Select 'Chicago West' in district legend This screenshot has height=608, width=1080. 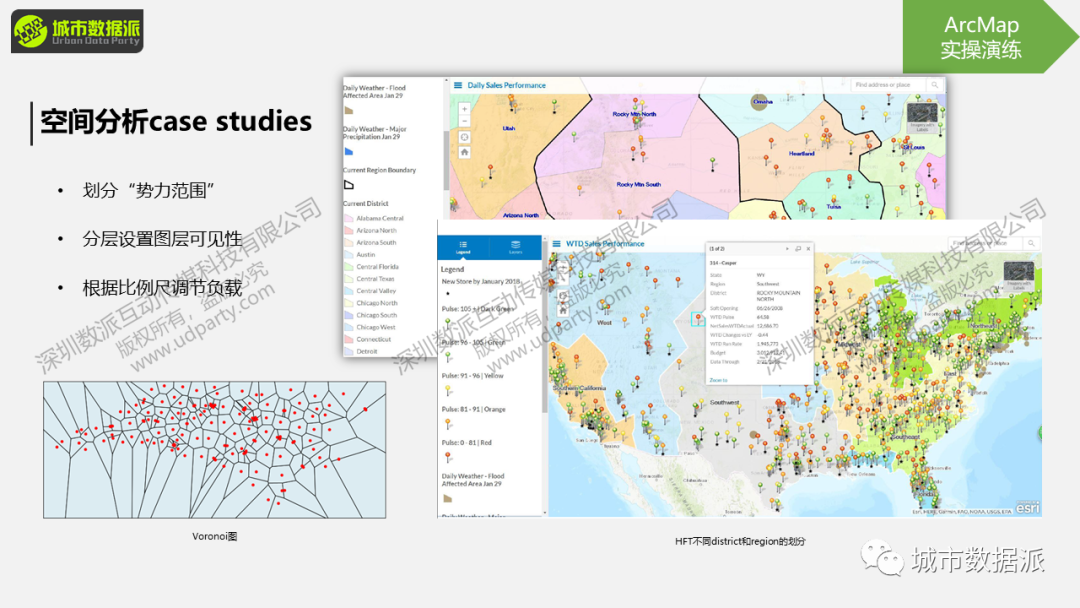pos(376,327)
